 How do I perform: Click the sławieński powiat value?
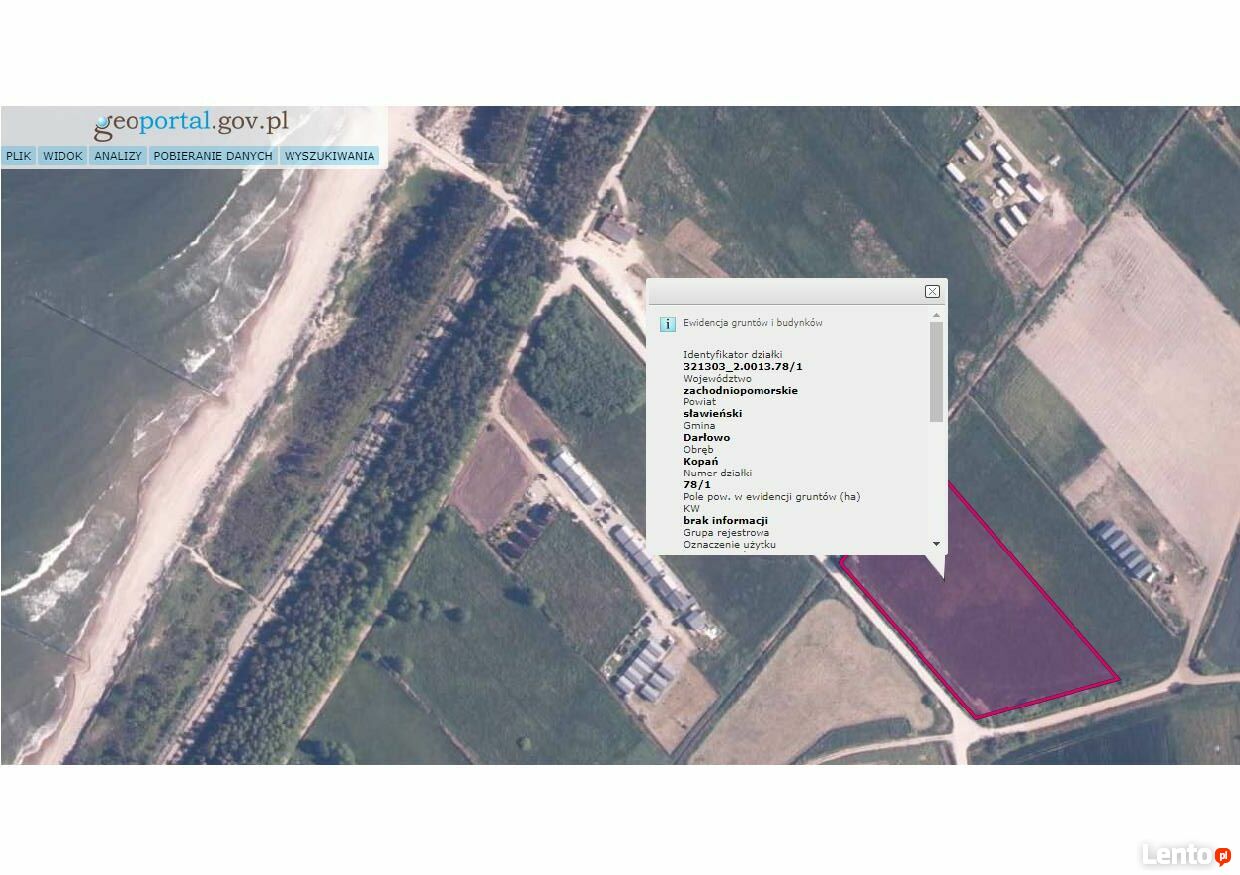point(712,414)
